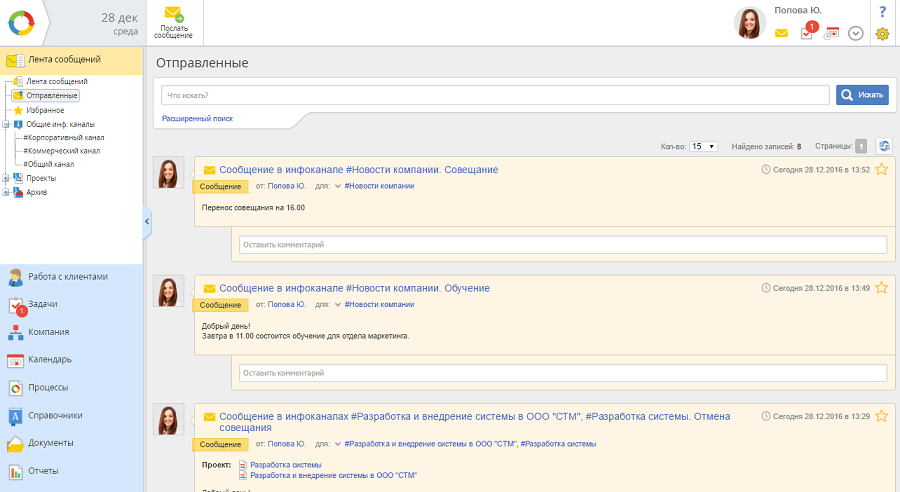
Task: Expand recipients chevron in Отмена совещания message
Action: (x=338, y=444)
